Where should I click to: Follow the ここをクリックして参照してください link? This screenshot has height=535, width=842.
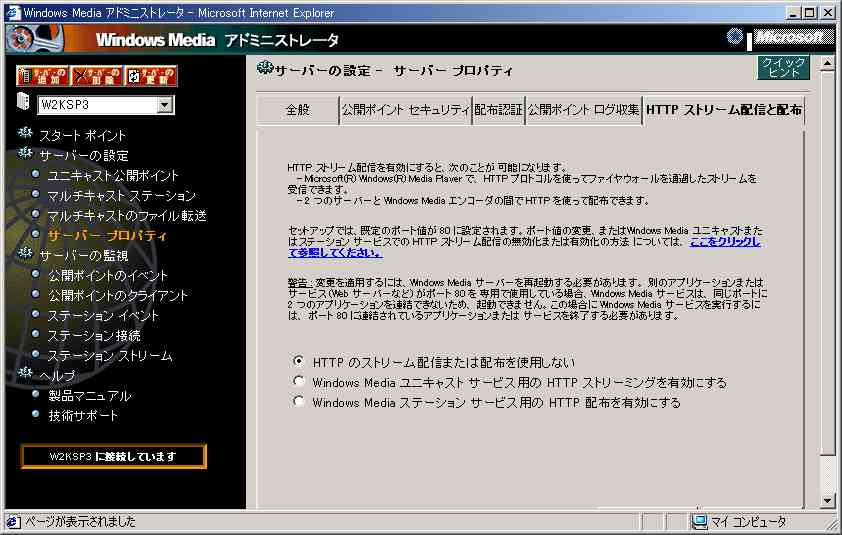click(x=724, y=242)
